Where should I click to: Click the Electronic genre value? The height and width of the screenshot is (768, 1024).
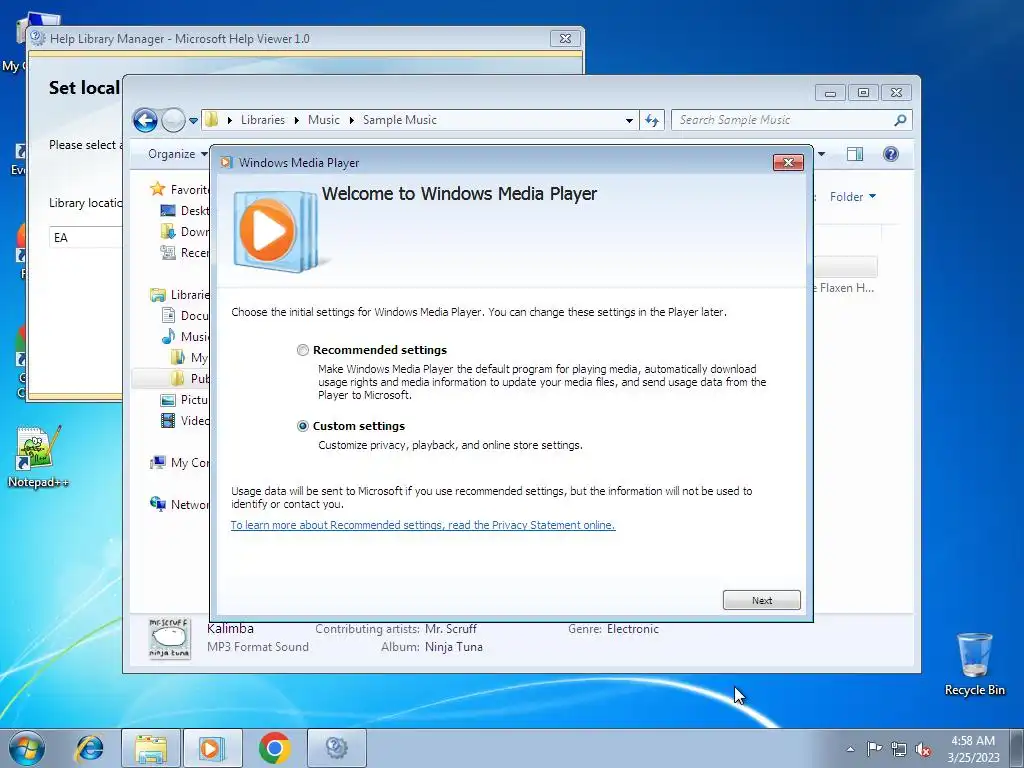point(633,629)
